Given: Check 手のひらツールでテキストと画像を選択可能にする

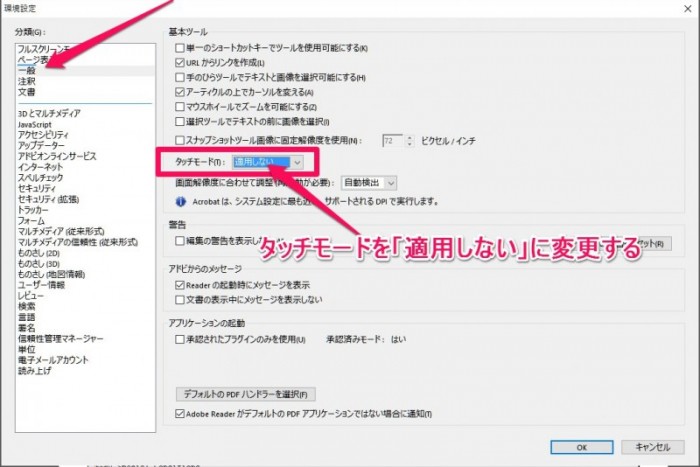Looking at the screenshot, I should [180, 77].
